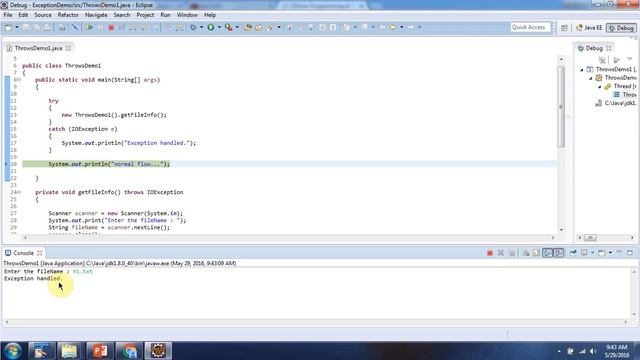Collapse the Thread node in Debug view
This screenshot has width=640, height=360.
click(600, 87)
